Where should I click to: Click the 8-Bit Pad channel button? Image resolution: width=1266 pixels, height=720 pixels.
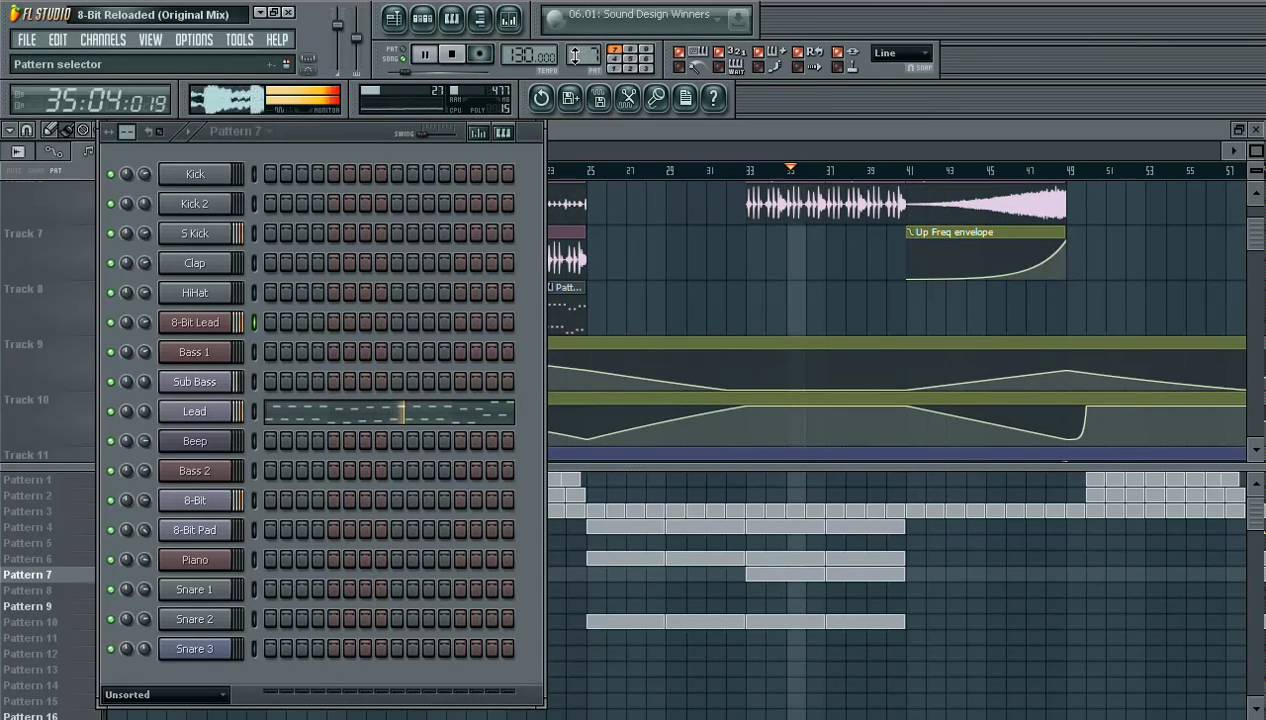(195, 530)
